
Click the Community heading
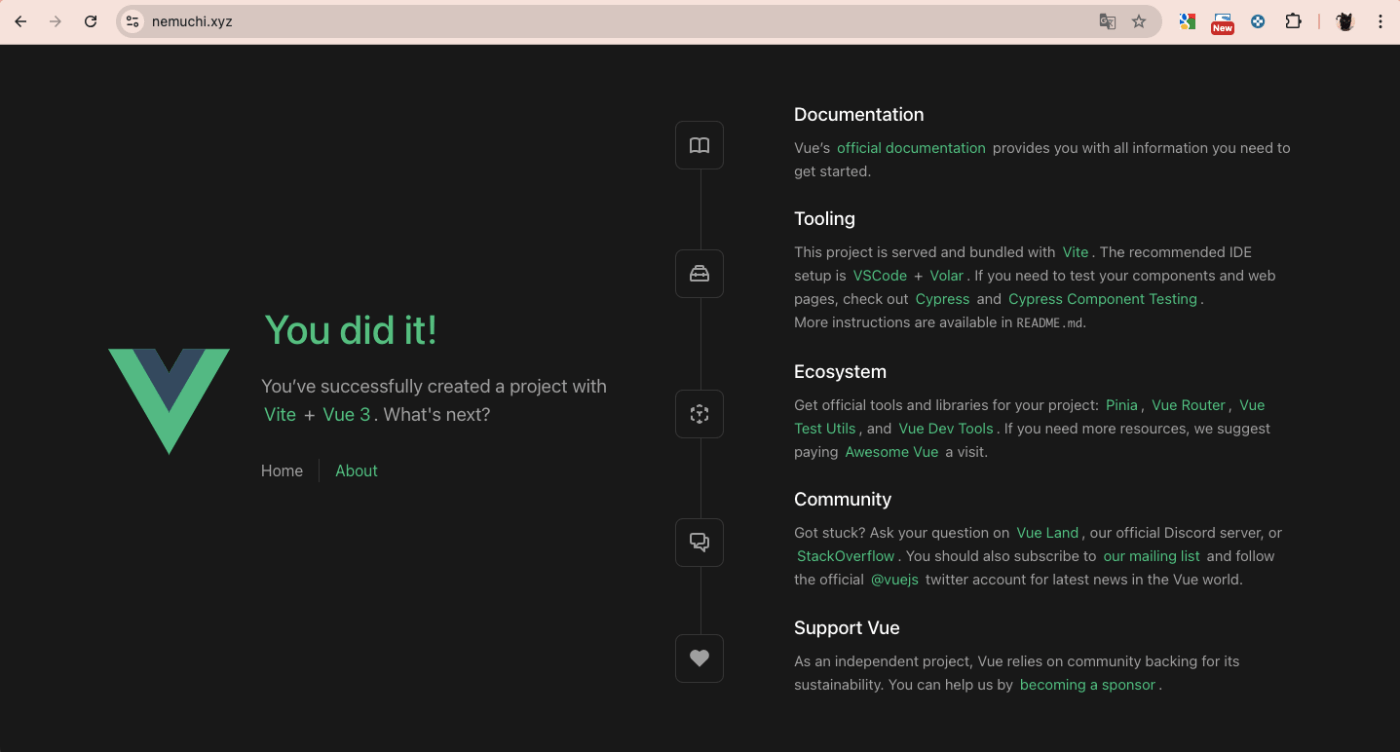coord(843,500)
